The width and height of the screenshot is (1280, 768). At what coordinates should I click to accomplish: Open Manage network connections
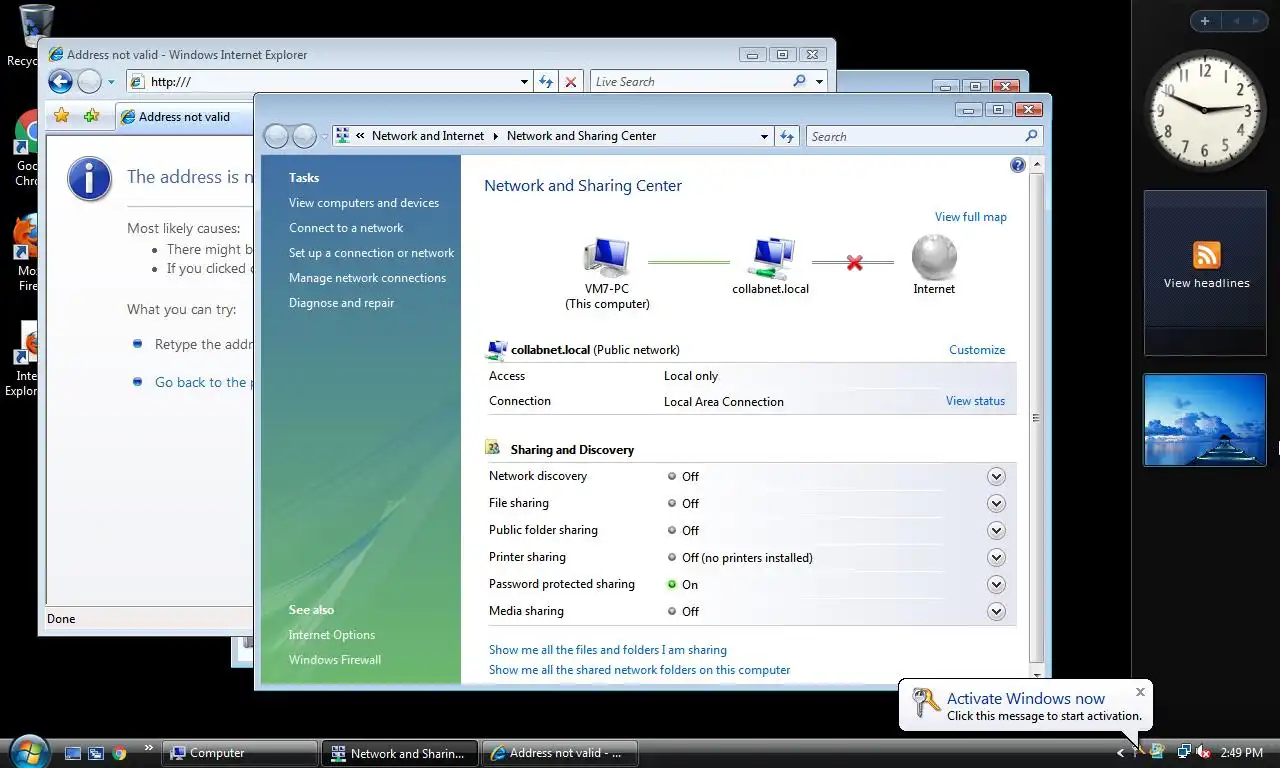click(367, 278)
